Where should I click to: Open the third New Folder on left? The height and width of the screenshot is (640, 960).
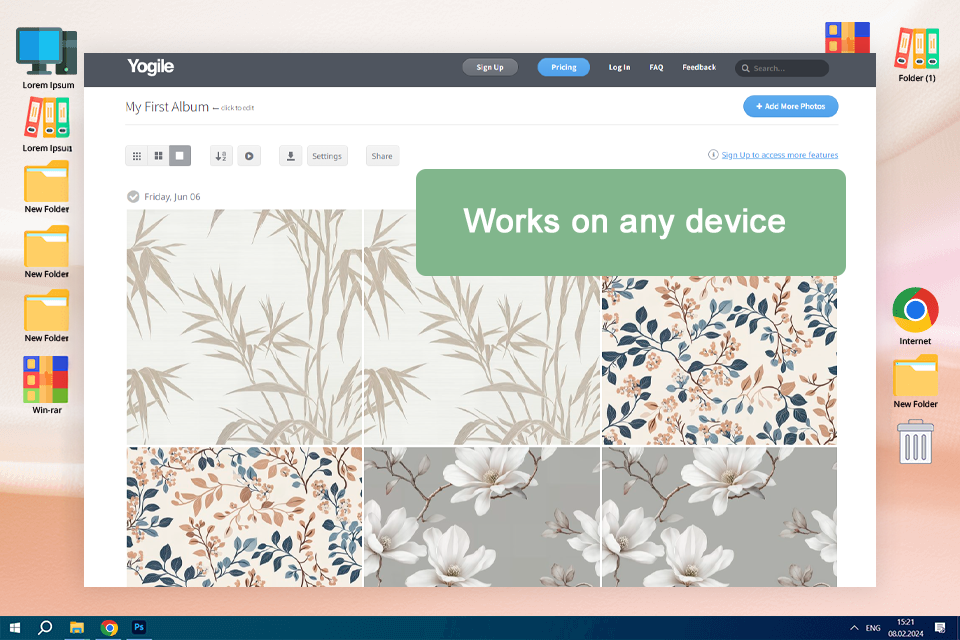coord(47,316)
